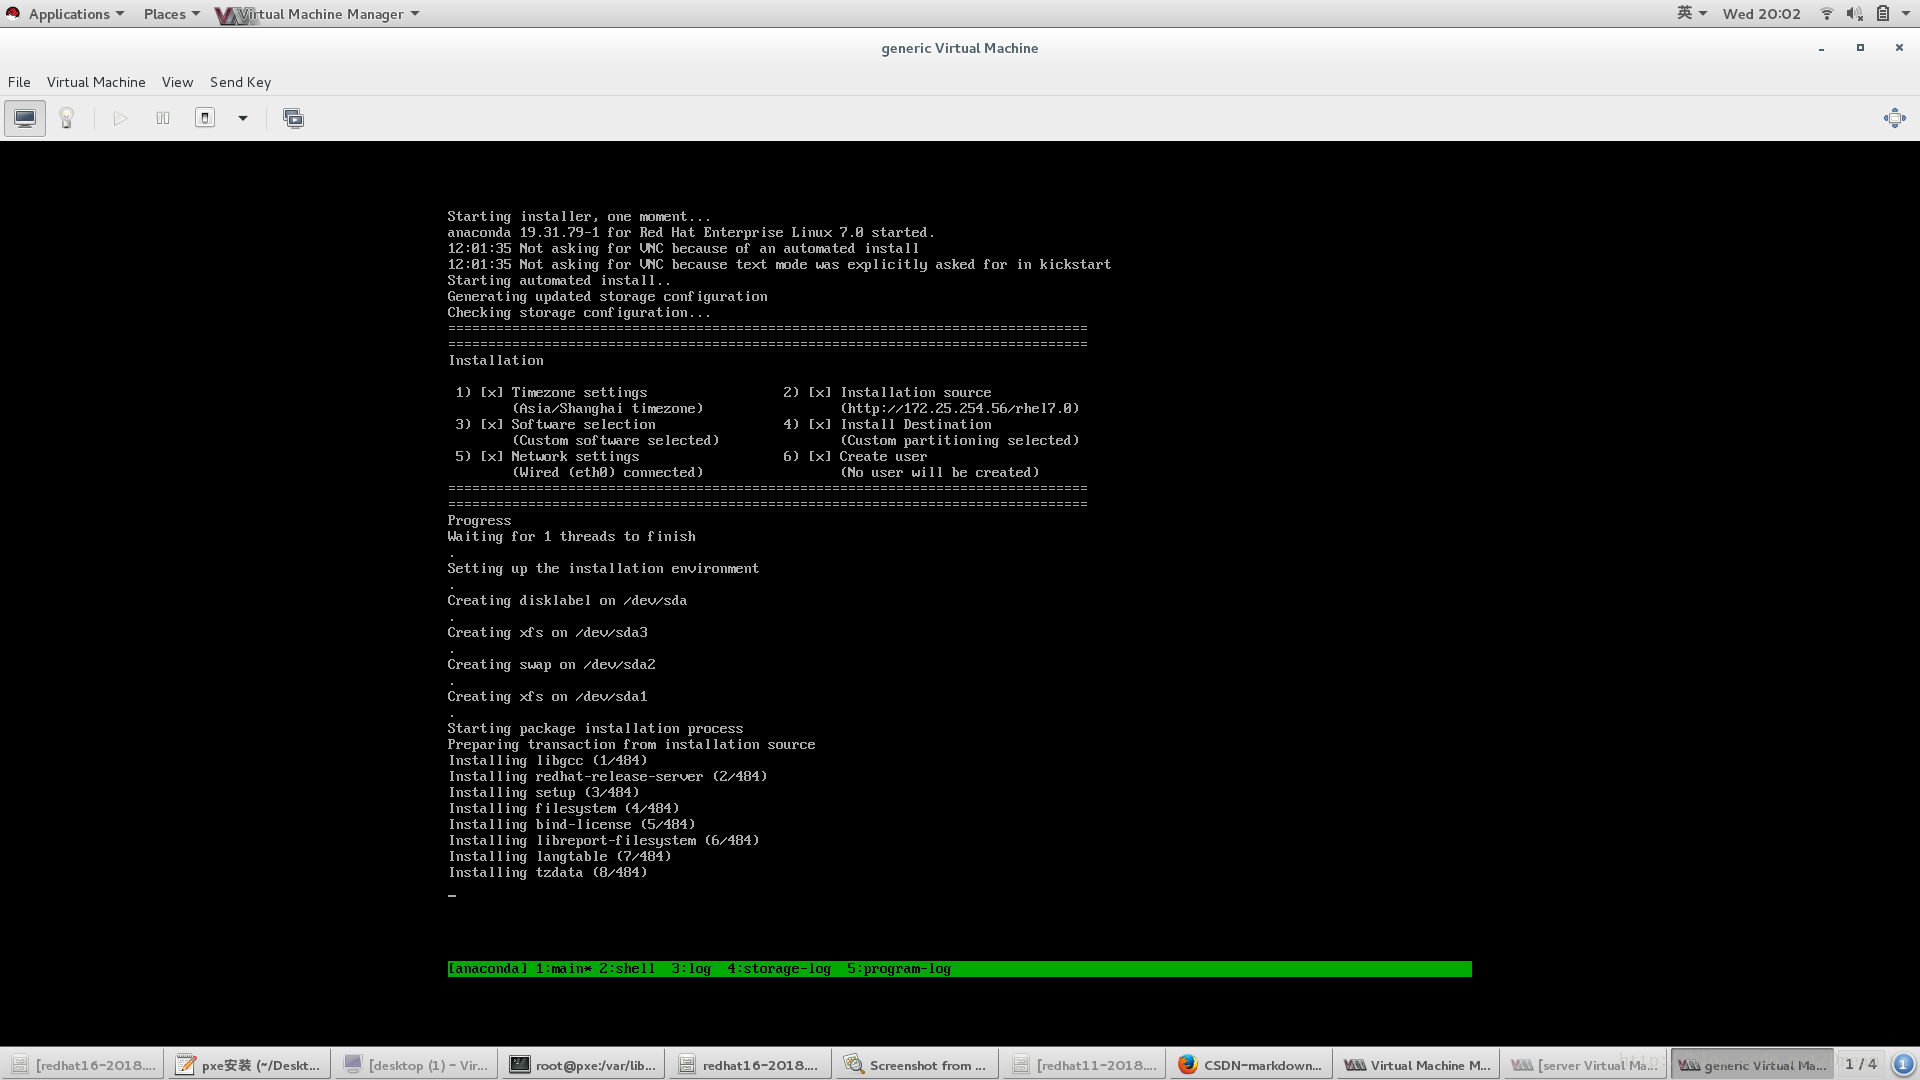Viewport: 1920px width, 1080px height.
Task: Click 'Software selection' installer option text
Action: point(583,425)
